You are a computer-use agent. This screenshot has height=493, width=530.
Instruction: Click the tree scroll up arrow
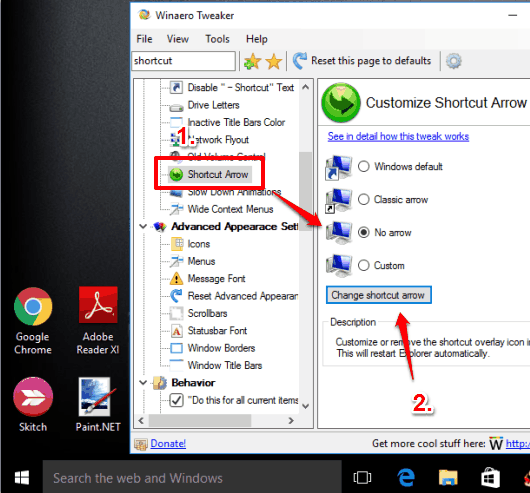(306, 87)
